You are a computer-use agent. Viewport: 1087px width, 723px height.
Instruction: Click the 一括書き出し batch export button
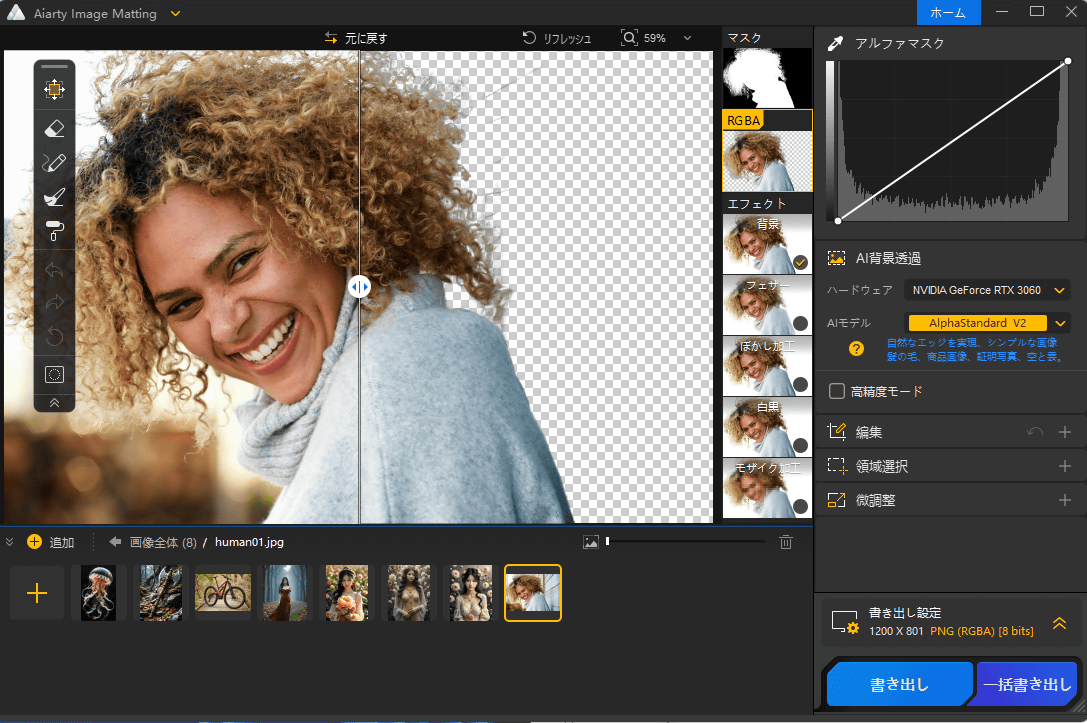click(x=1027, y=685)
